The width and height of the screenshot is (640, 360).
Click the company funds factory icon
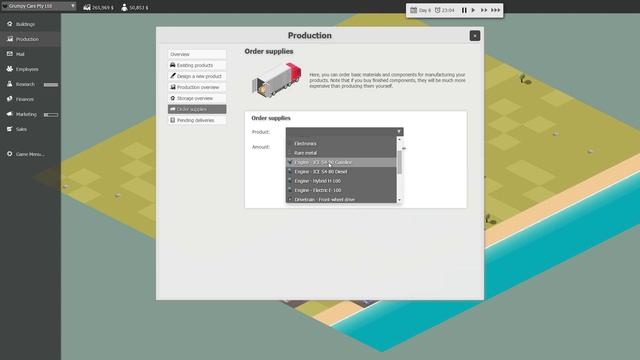87,7
